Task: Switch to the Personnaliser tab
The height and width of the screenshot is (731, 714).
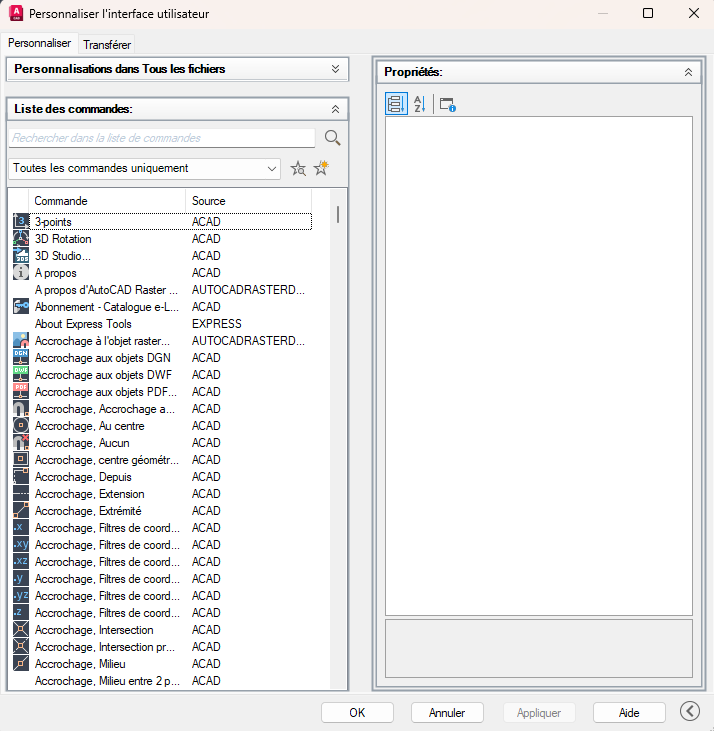Action: (x=40, y=43)
